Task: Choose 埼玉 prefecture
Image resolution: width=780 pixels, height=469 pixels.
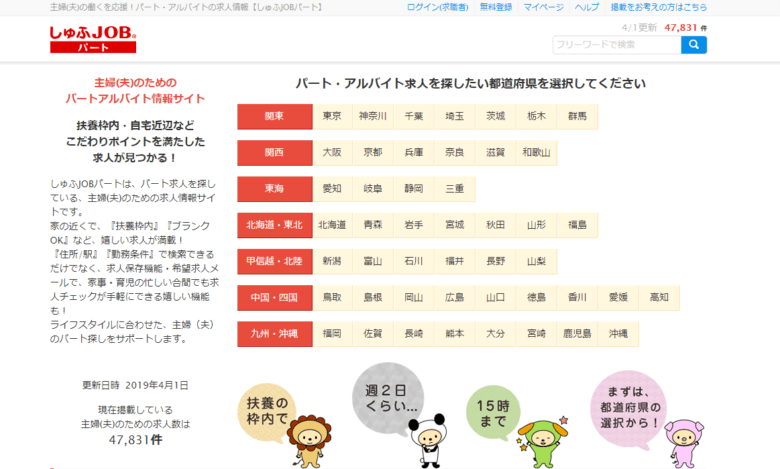Action: tap(455, 116)
